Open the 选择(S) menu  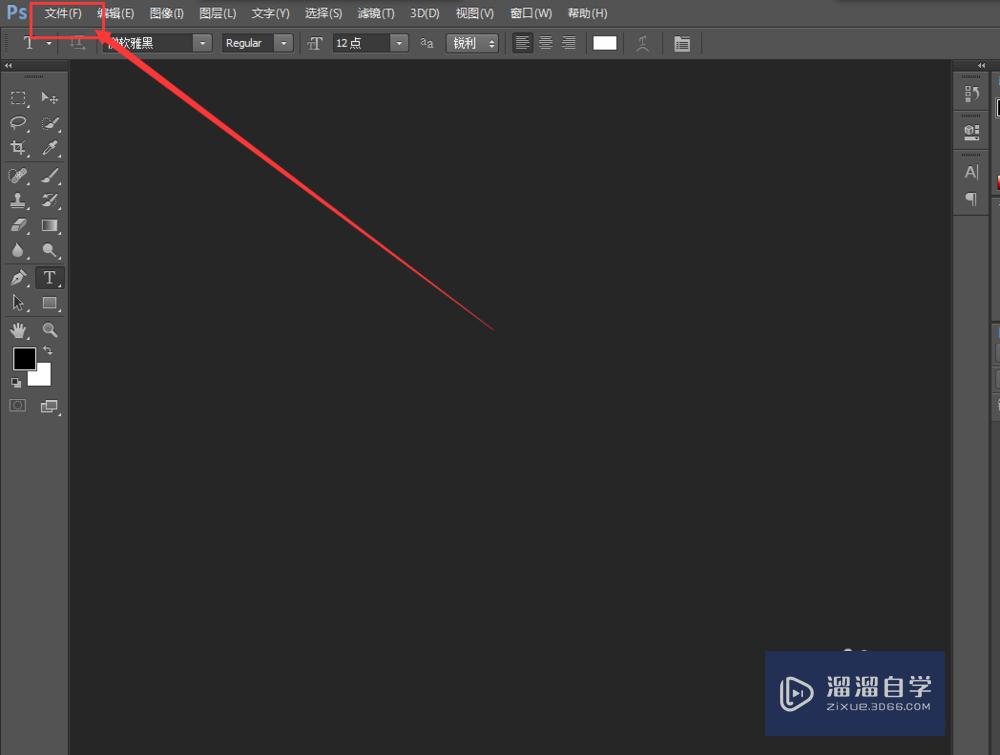323,13
